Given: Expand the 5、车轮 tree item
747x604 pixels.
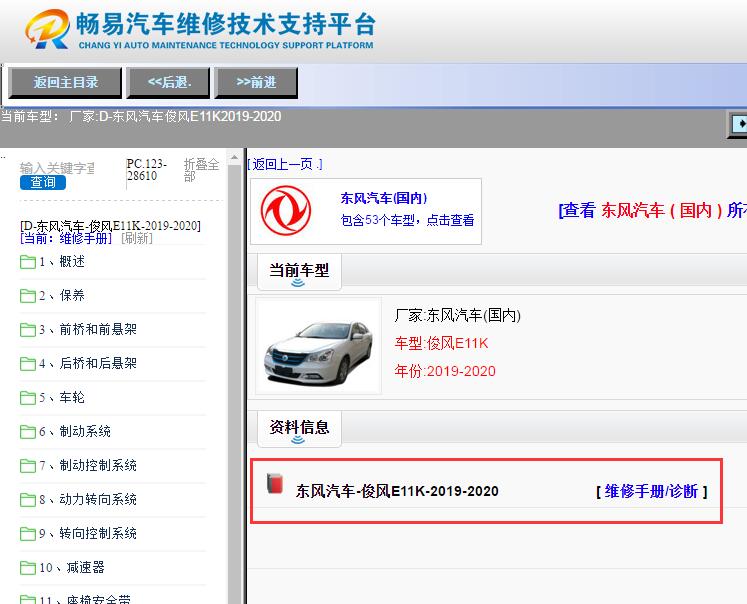Looking at the screenshot, I should point(62,397).
